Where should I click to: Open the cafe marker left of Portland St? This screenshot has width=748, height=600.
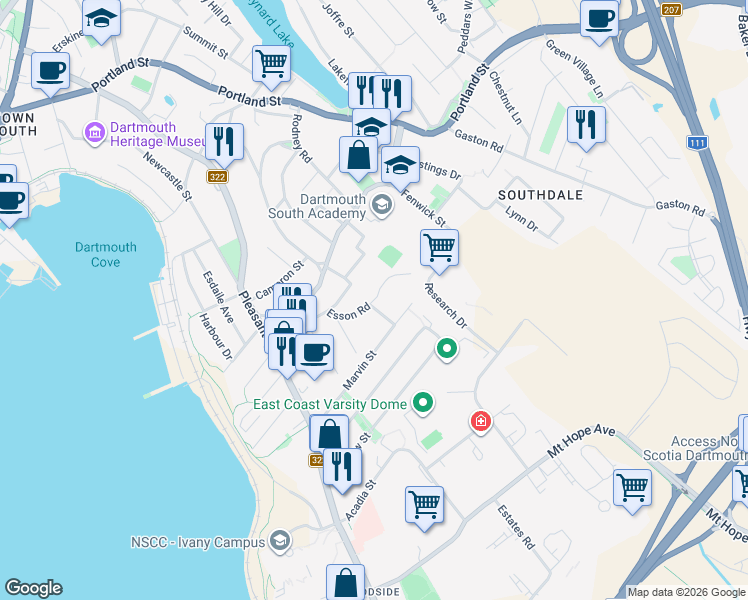[x=51, y=74]
